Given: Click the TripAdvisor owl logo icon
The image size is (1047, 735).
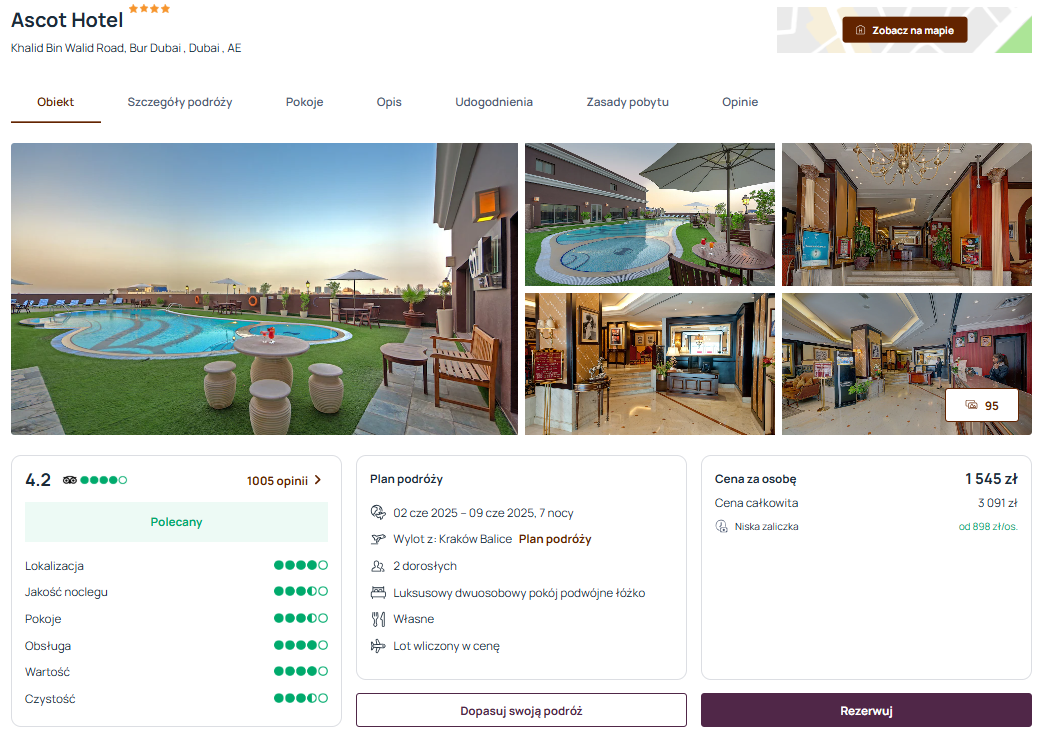Looking at the screenshot, I should point(69,480).
